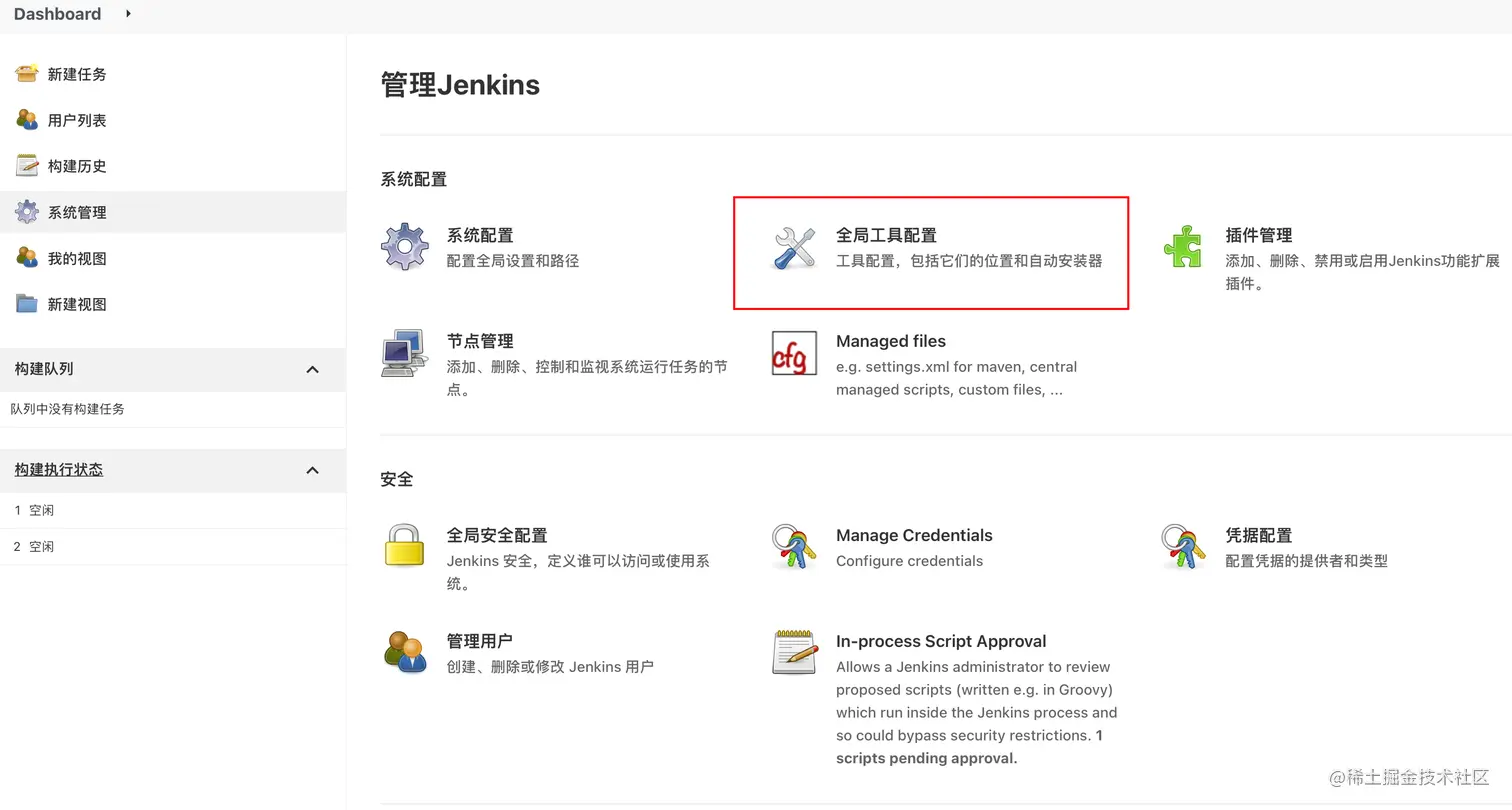The image size is (1512, 810).
Task: Click text '1 scripts pending approval.'
Action: [969, 747]
